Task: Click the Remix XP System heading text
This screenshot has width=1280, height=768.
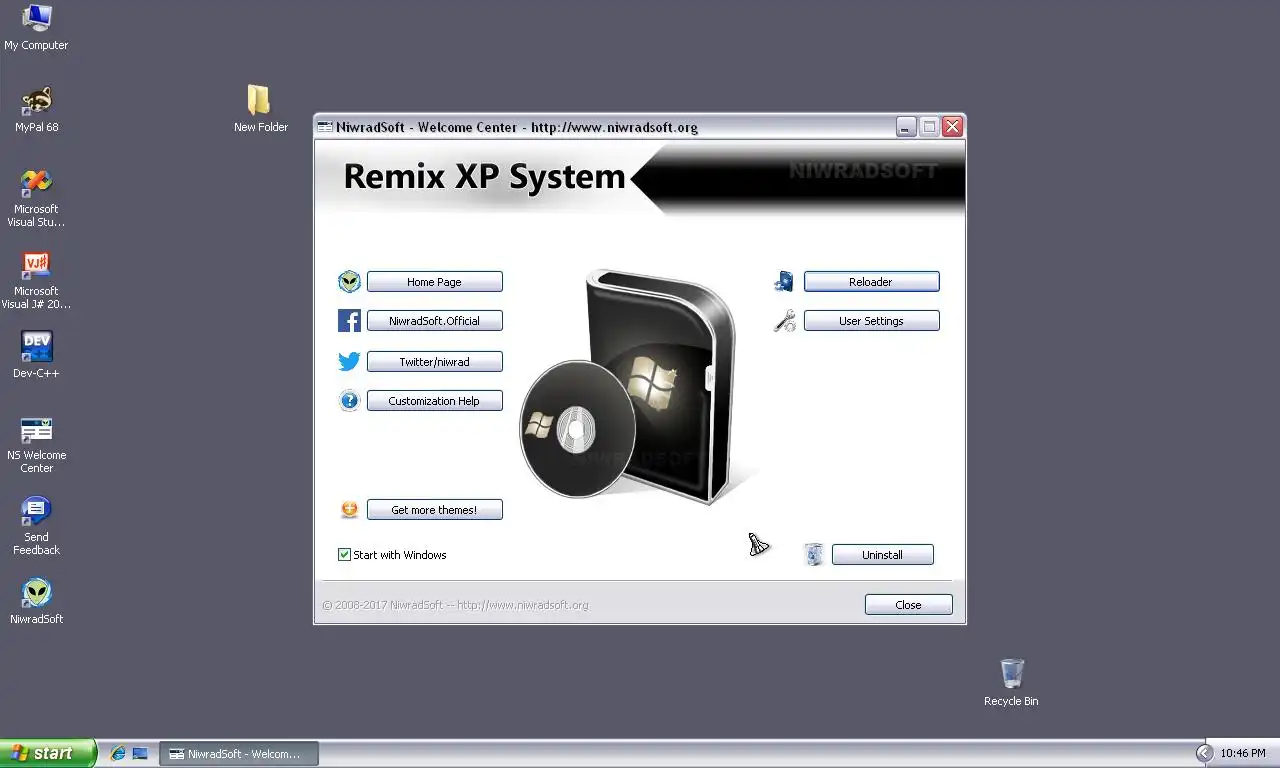Action: tap(484, 177)
